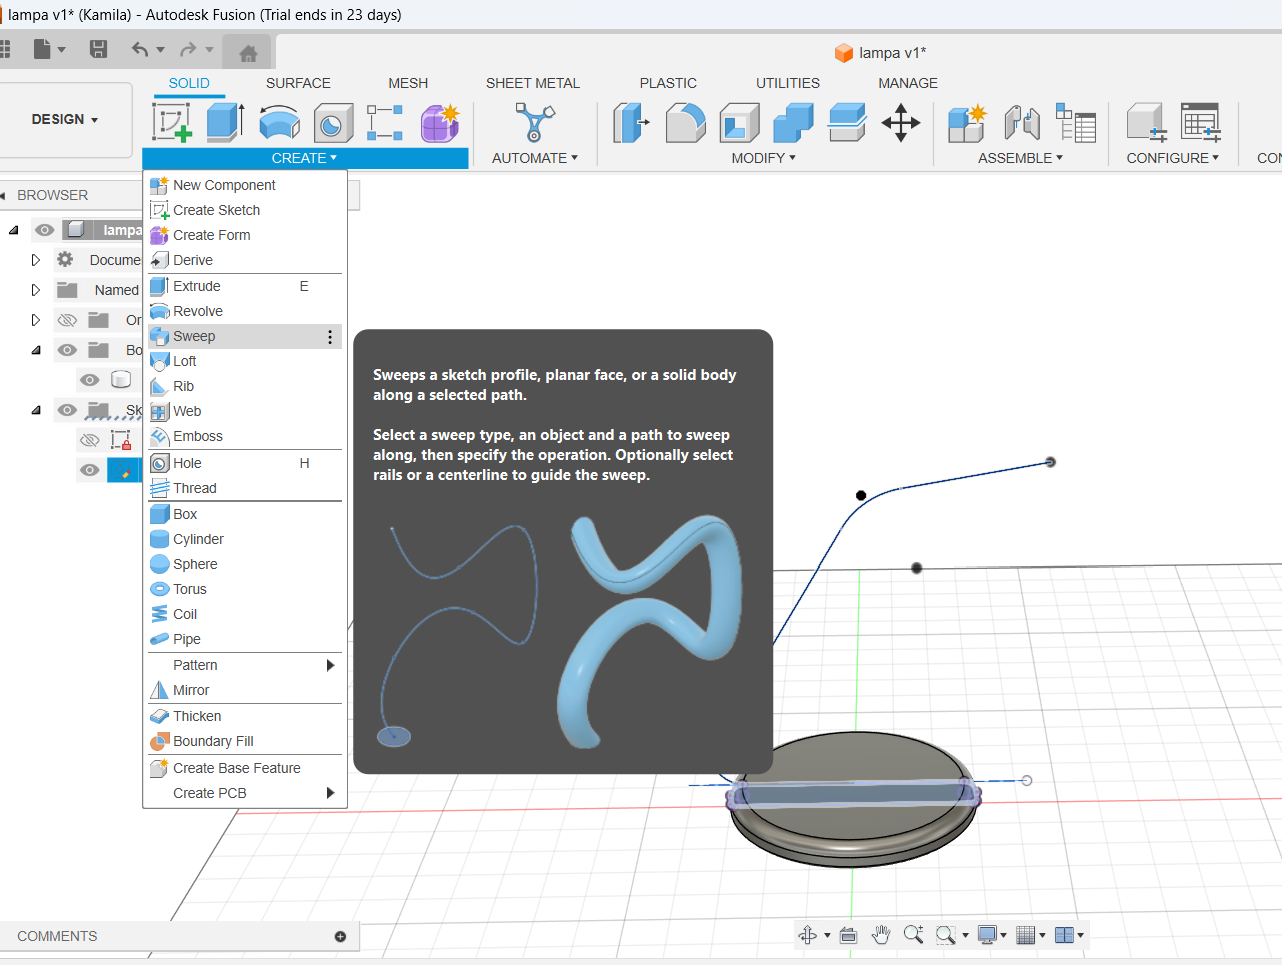Hide the body item under Bodies
This screenshot has width=1282, height=965.
(x=90, y=380)
